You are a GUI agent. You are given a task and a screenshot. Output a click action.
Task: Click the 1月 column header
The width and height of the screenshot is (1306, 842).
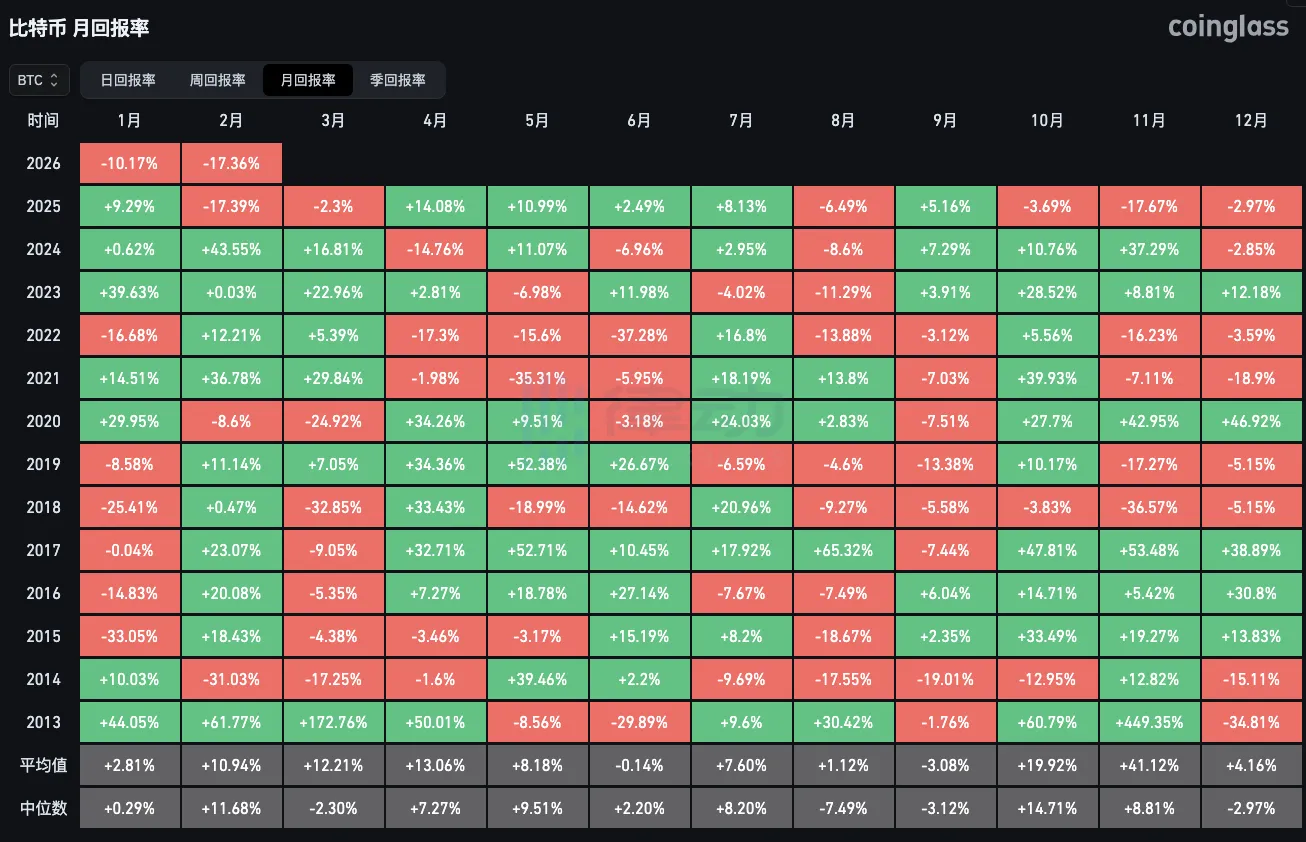click(129, 120)
